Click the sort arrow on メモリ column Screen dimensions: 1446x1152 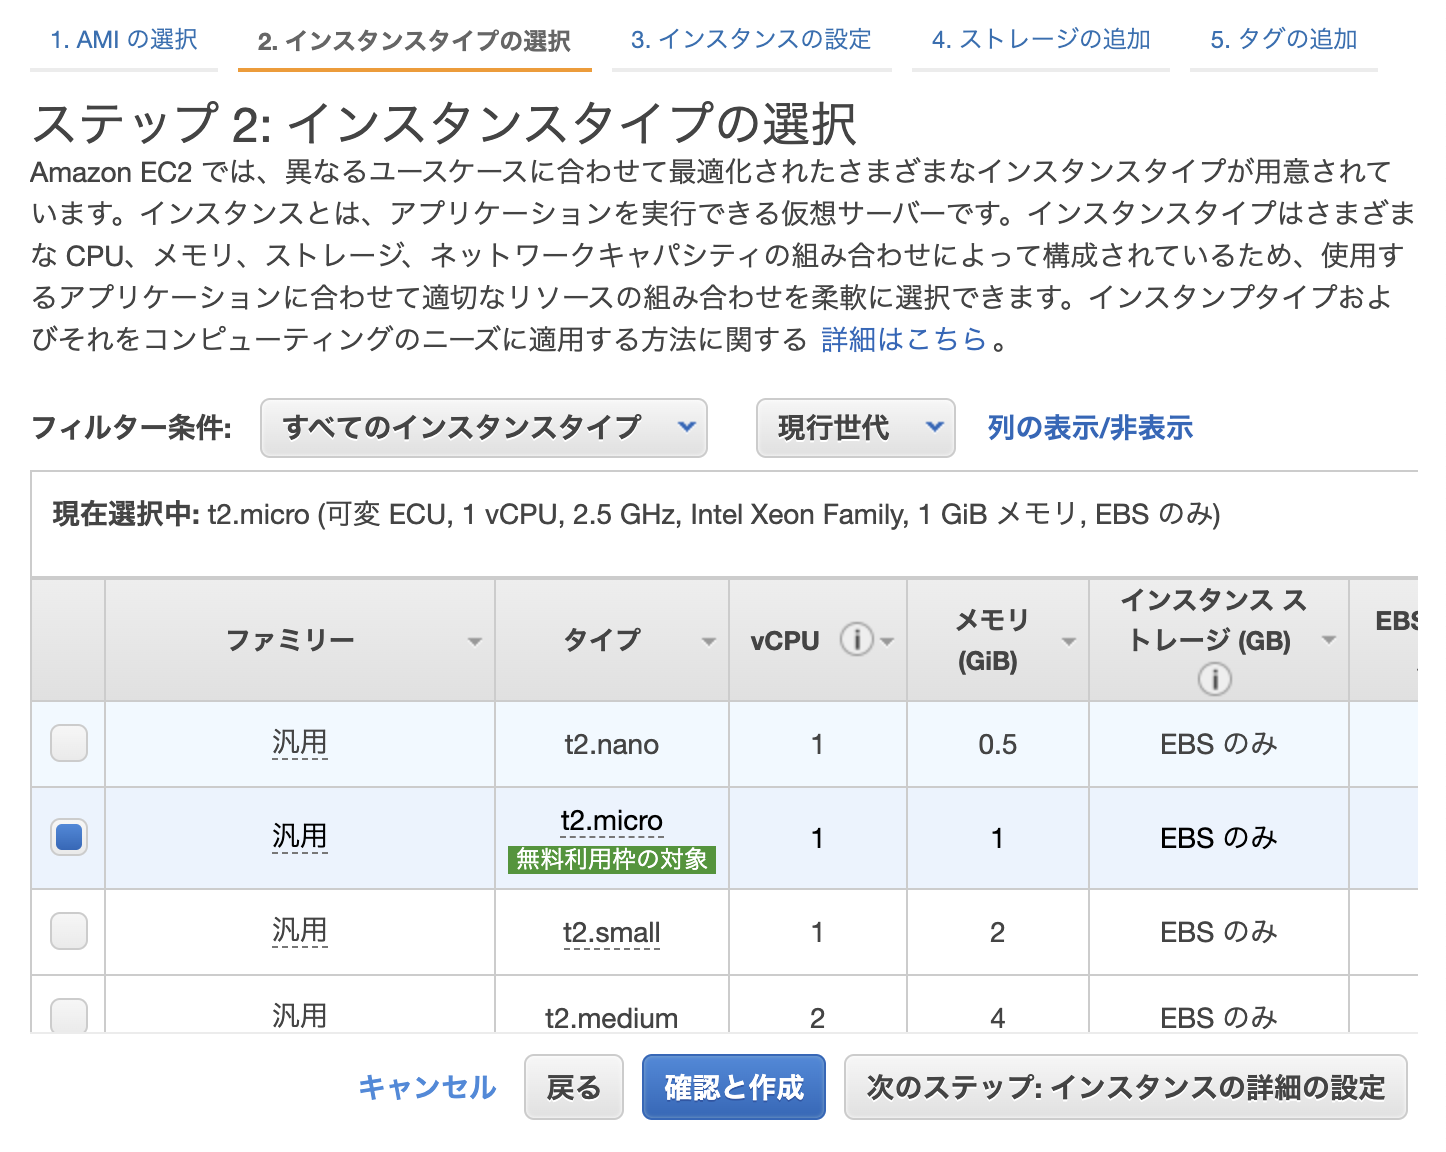tap(1070, 640)
